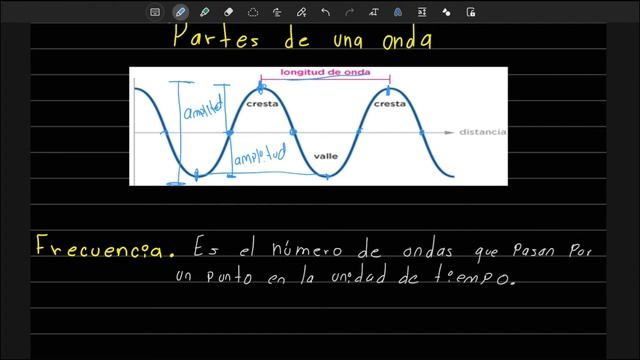
Task: Select the pen-plus shape tool
Action: (301, 12)
